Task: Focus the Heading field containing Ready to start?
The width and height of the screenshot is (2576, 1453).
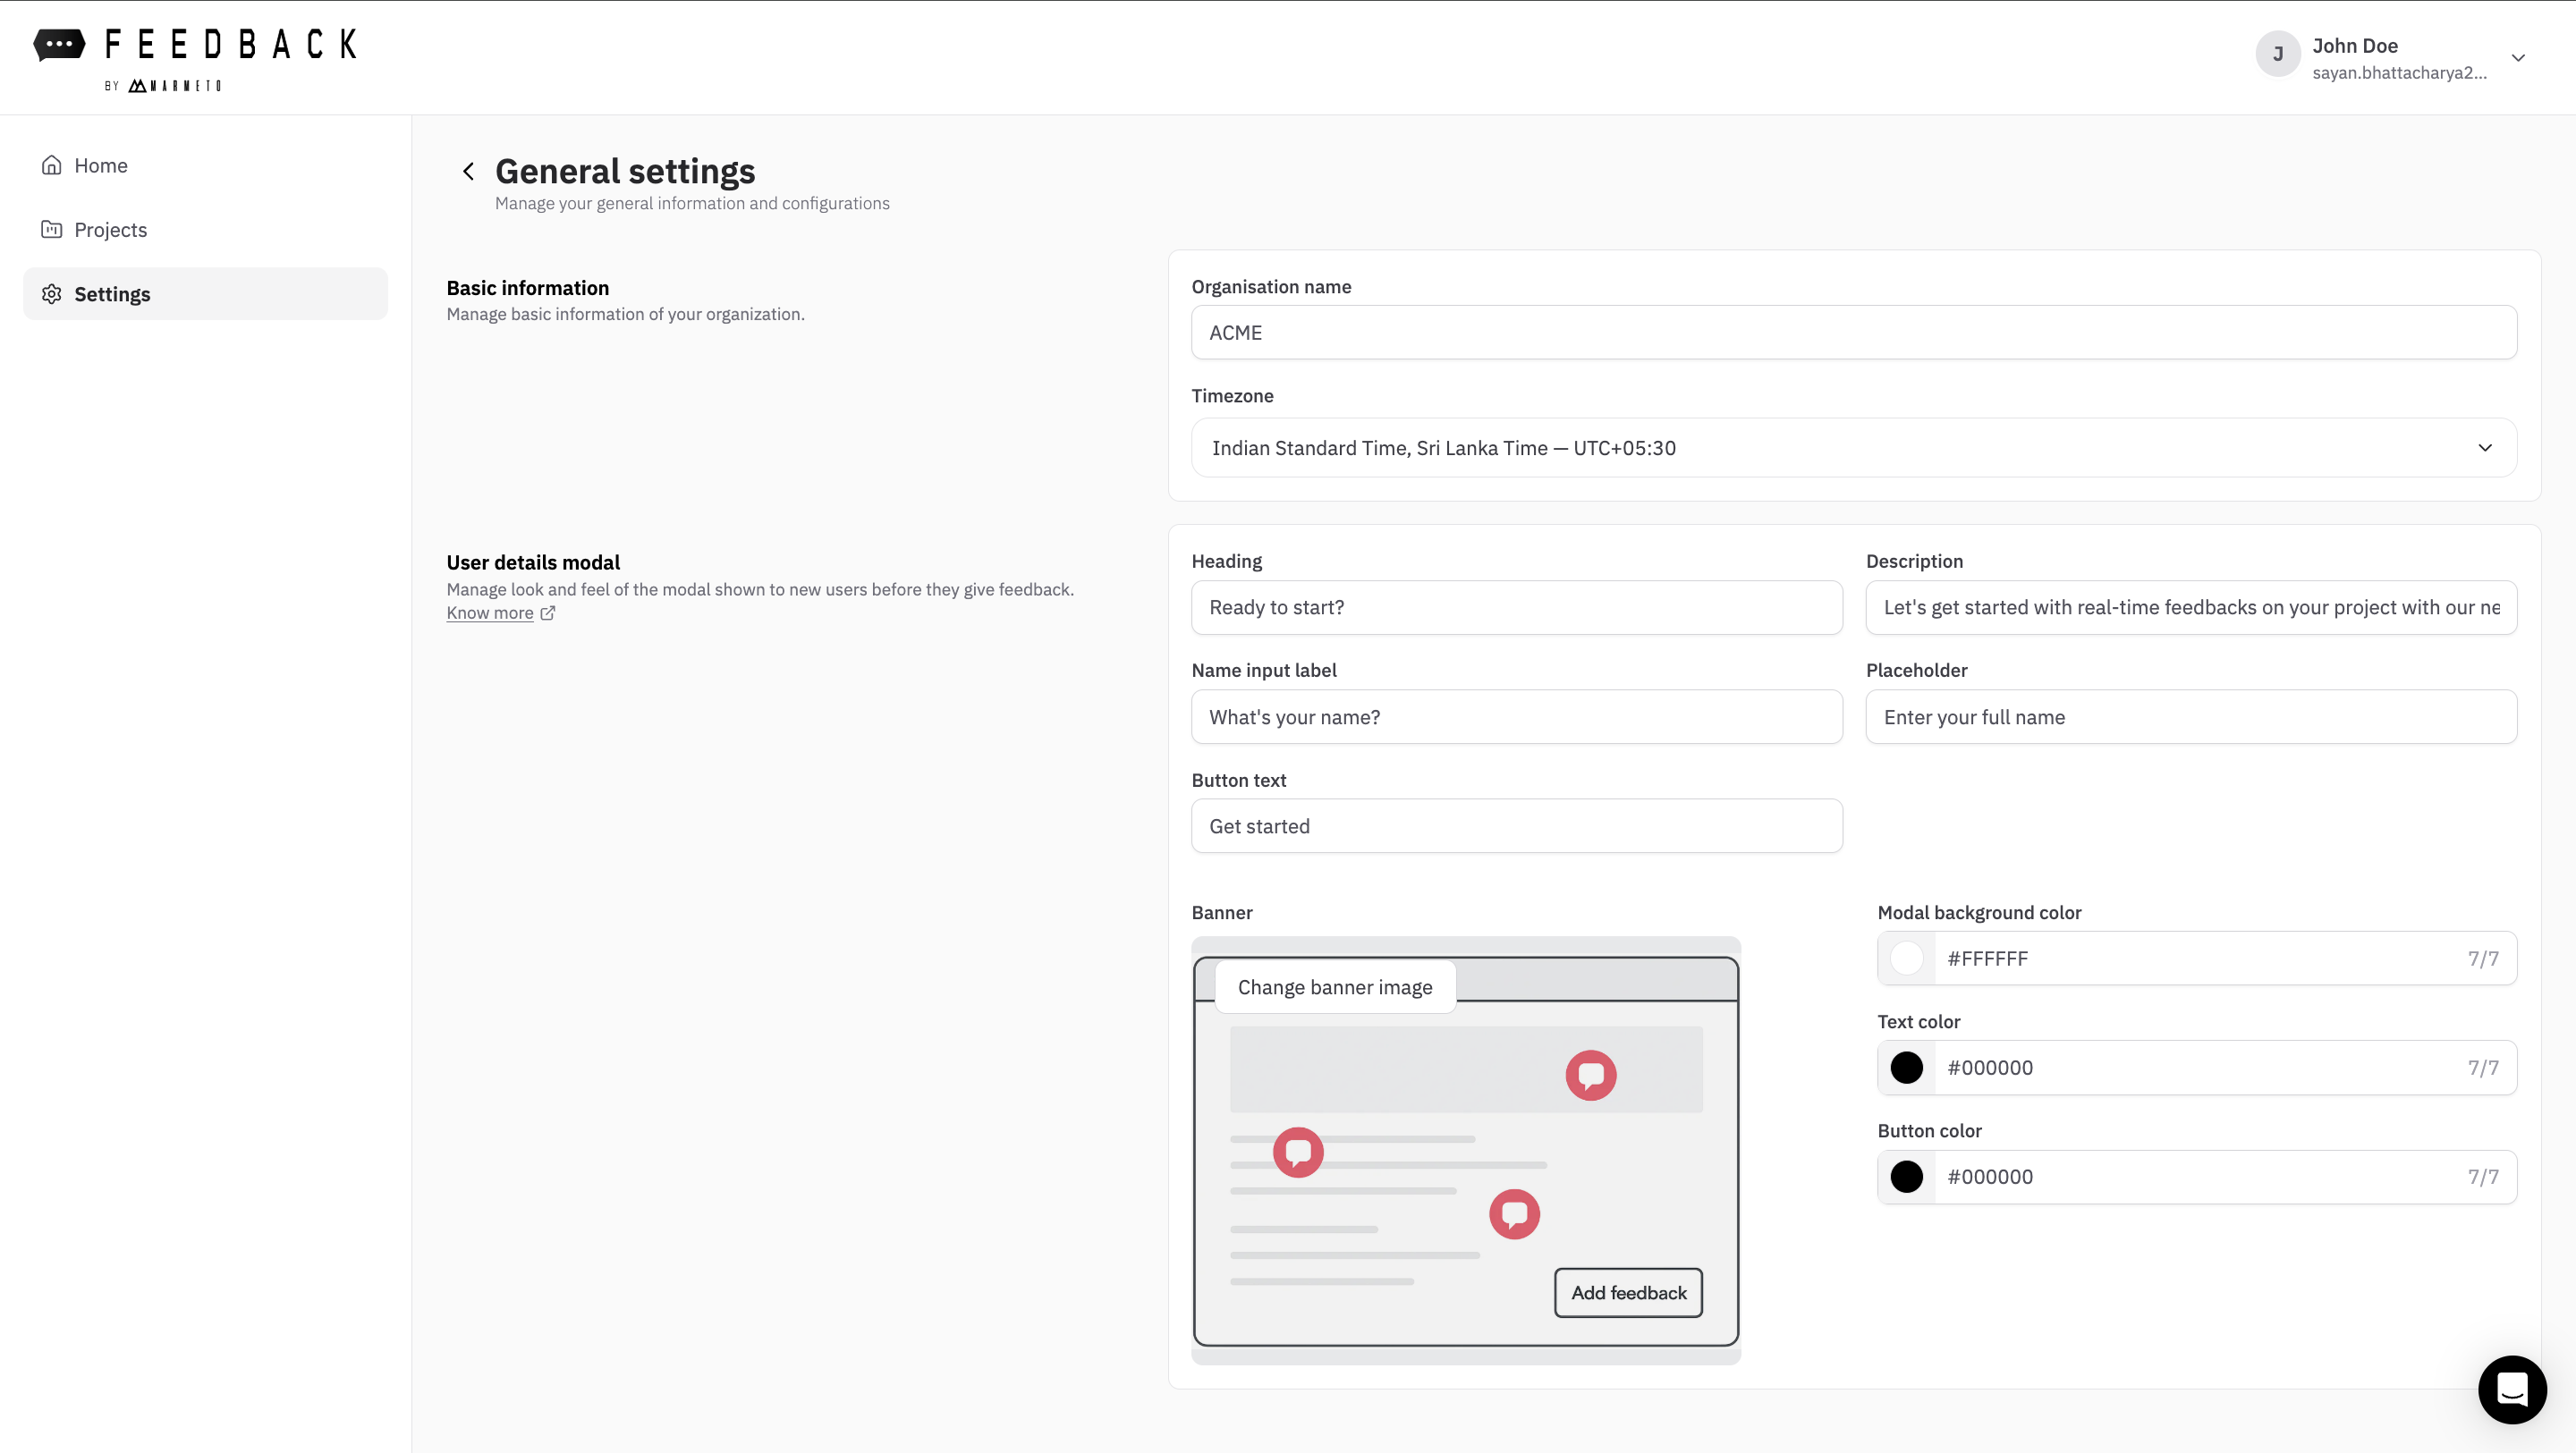Action: coord(1516,607)
